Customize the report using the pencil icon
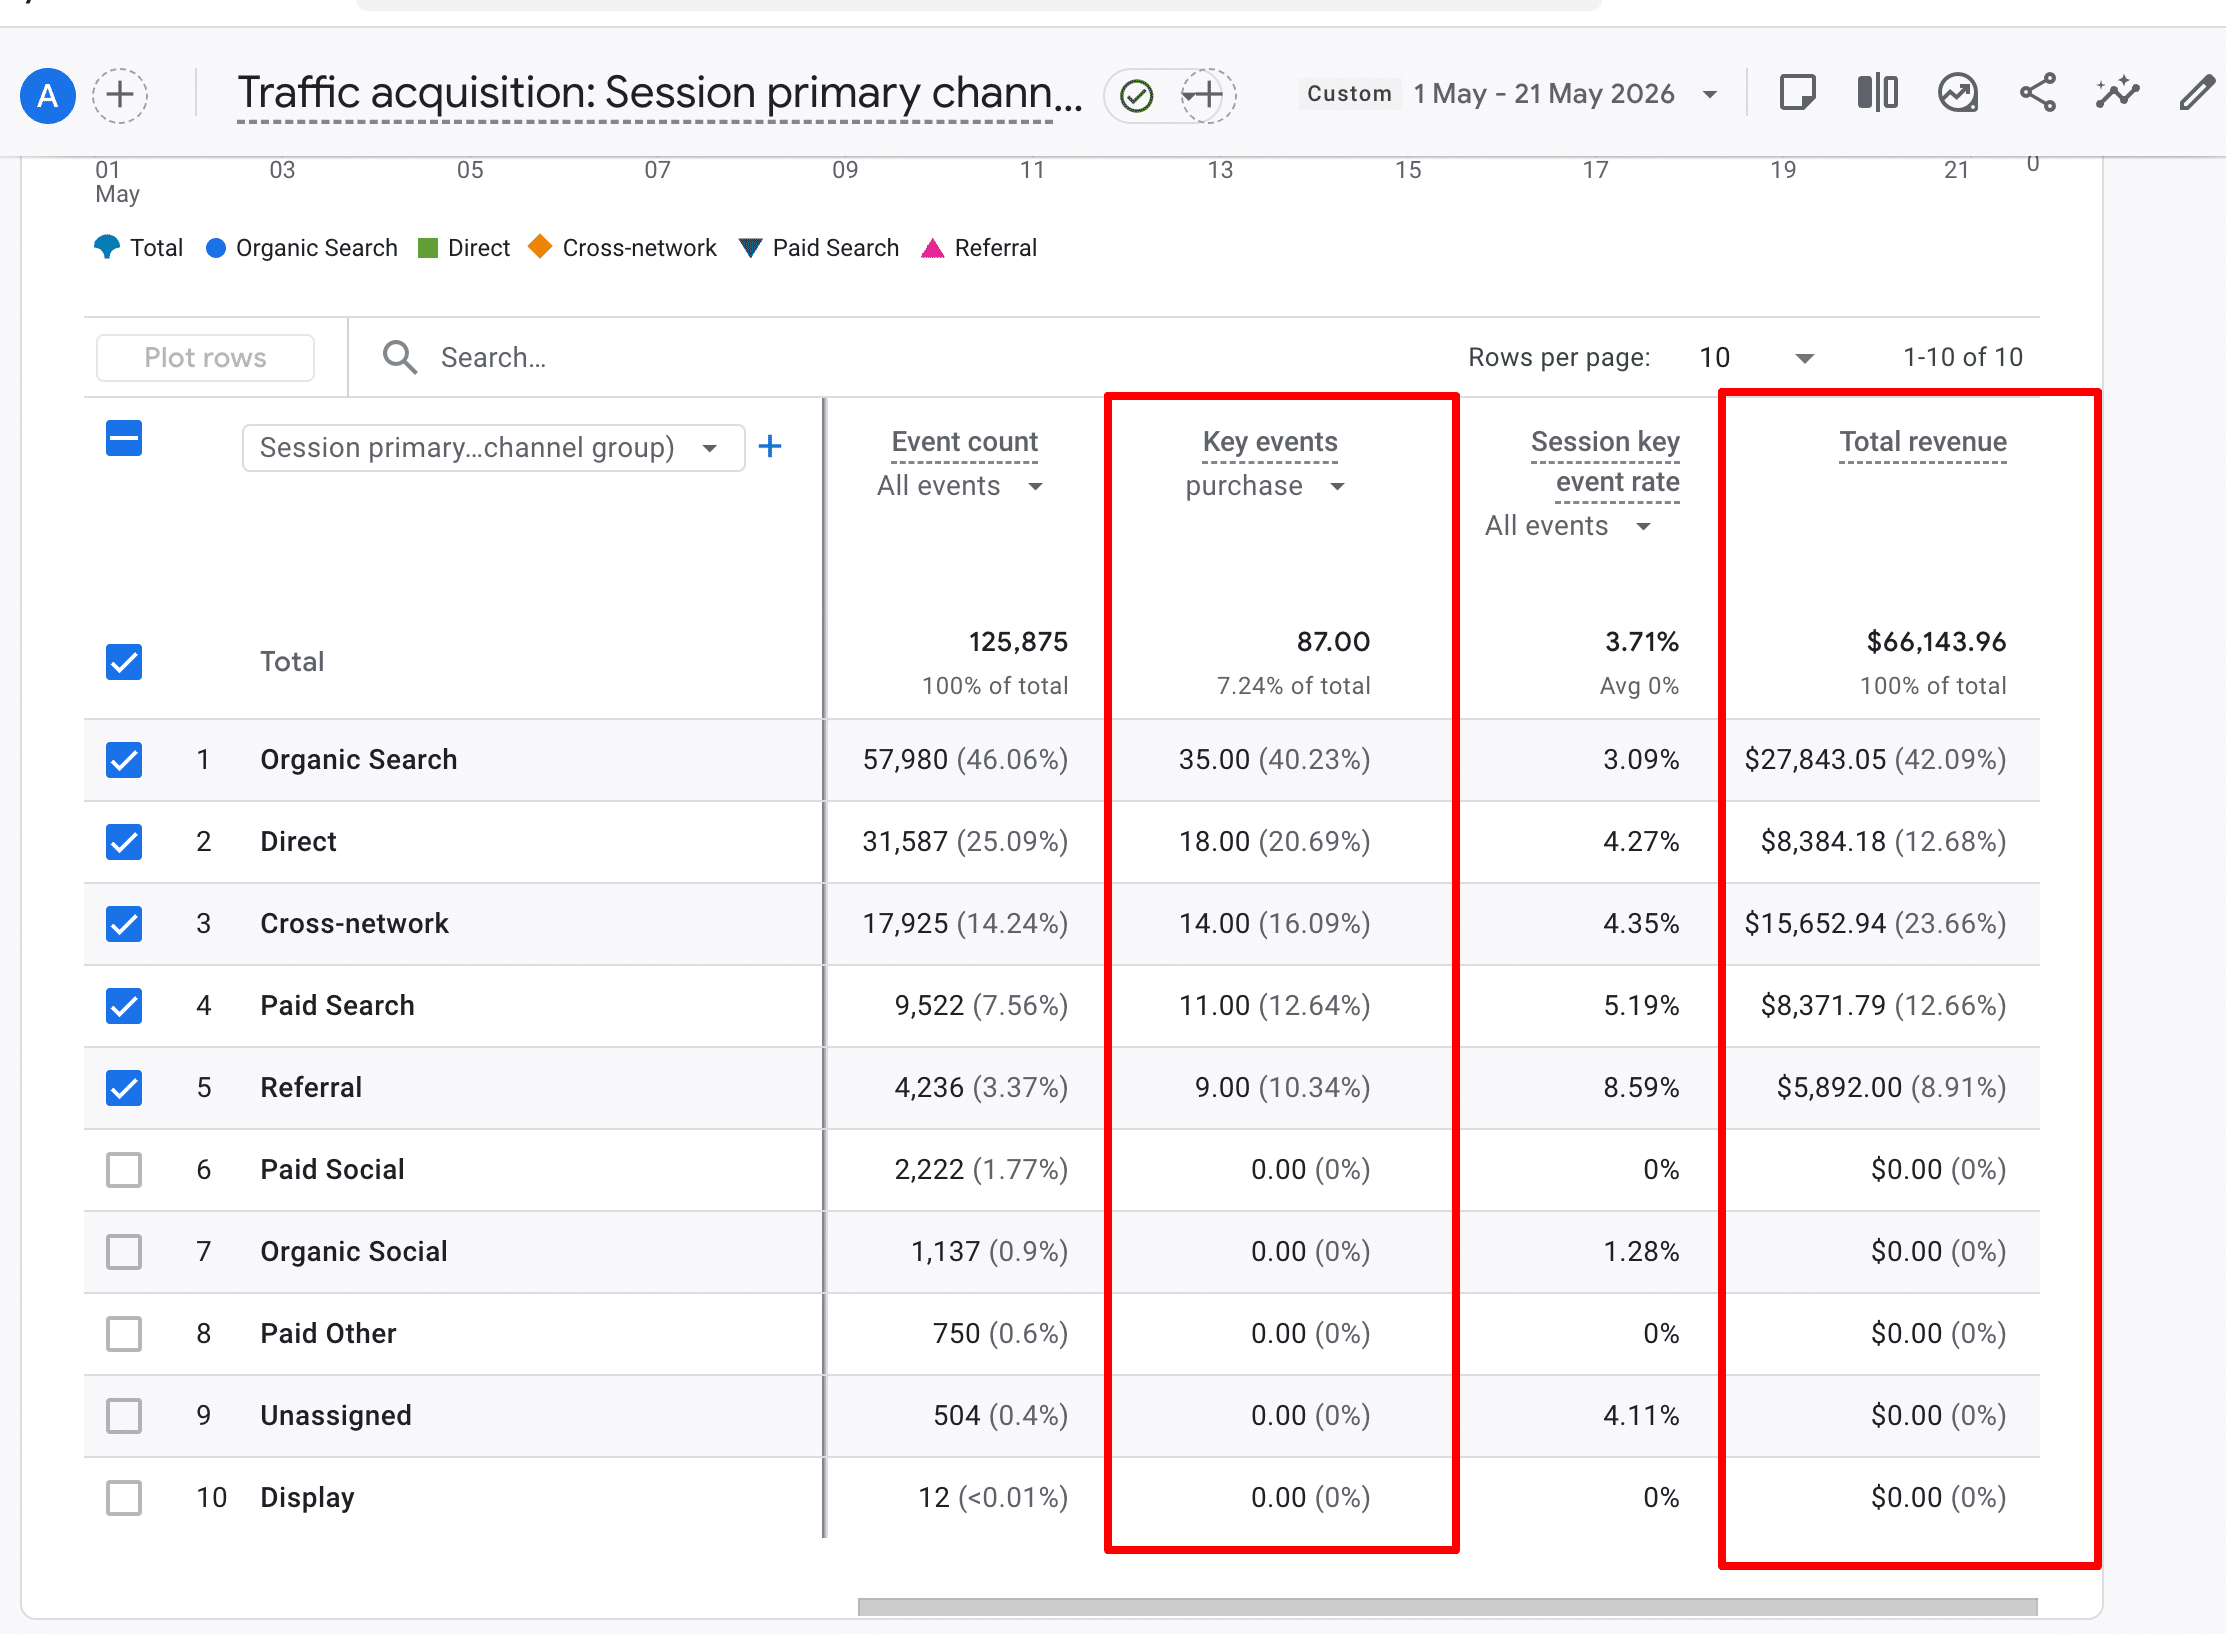 [2197, 93]
